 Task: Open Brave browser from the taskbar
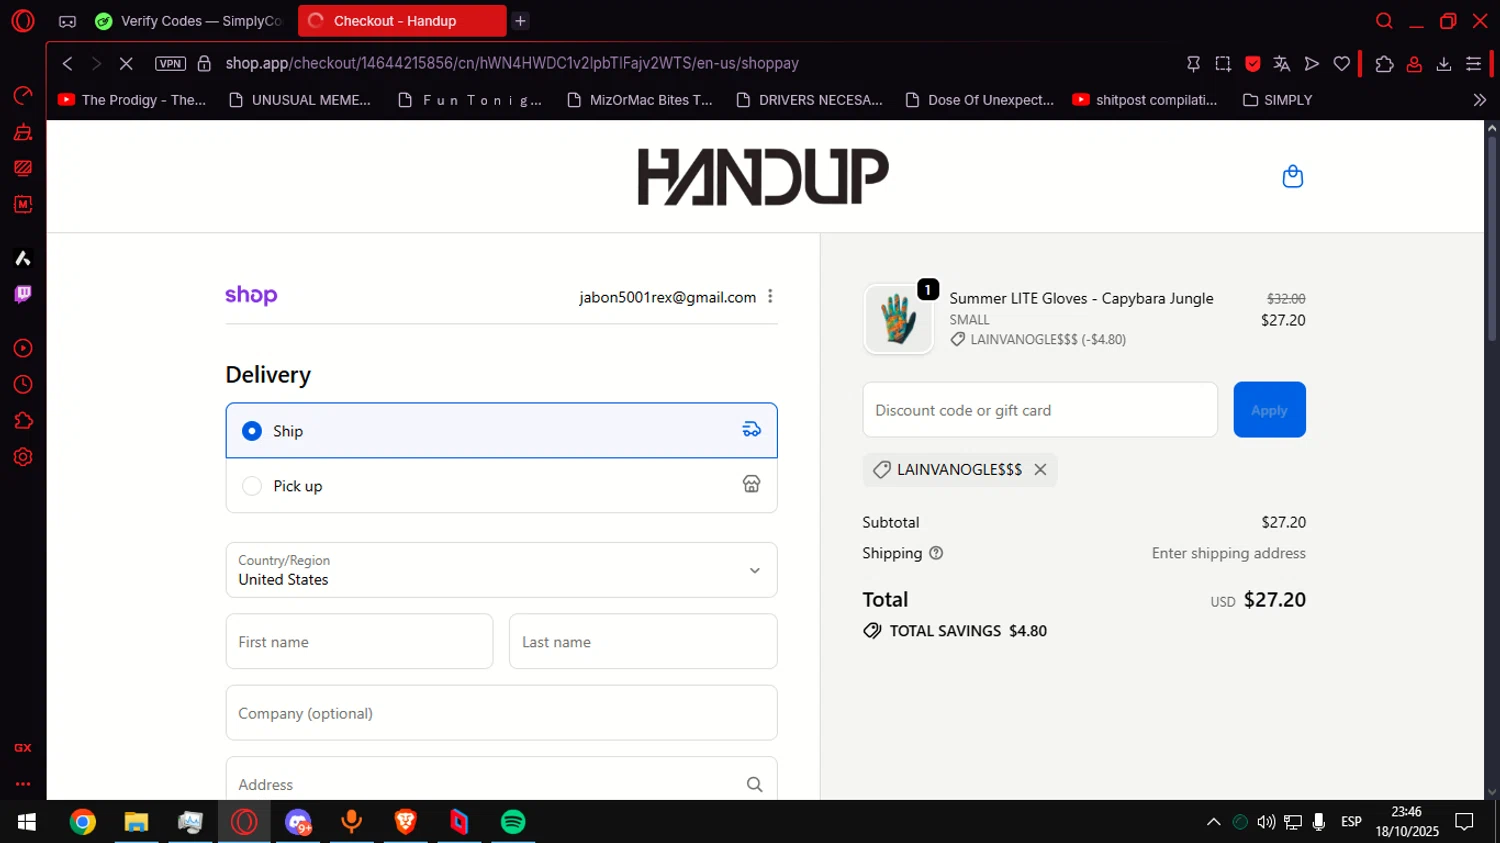point(405,822)
